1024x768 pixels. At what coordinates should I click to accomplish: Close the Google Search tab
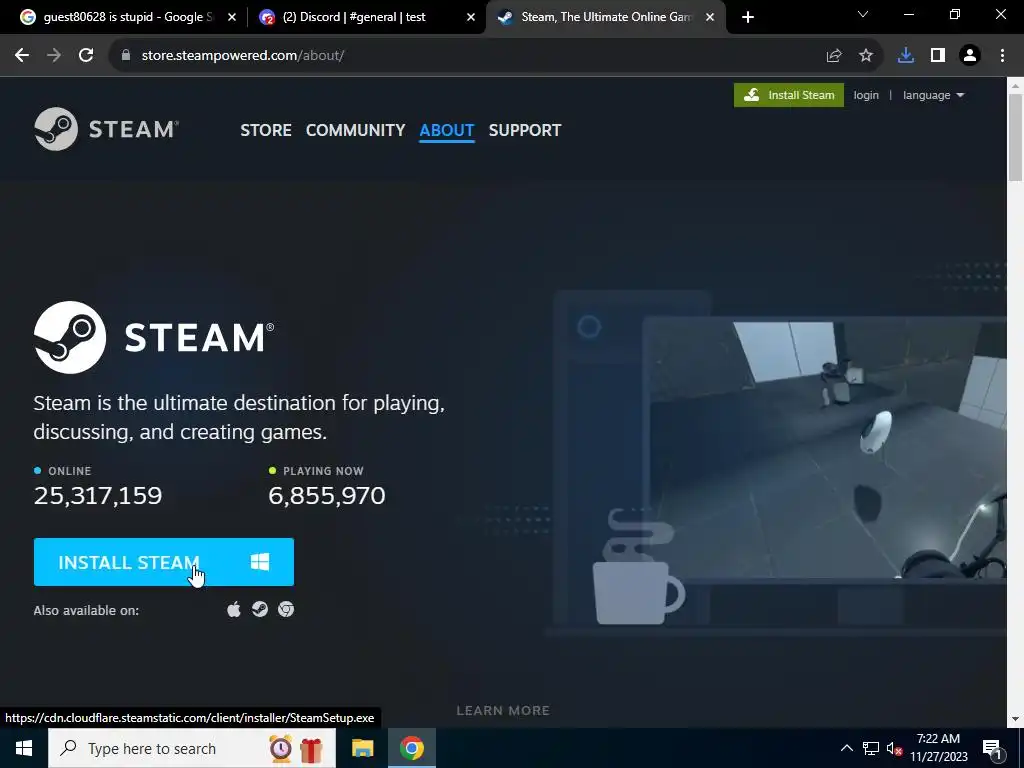tap(232, 18)
